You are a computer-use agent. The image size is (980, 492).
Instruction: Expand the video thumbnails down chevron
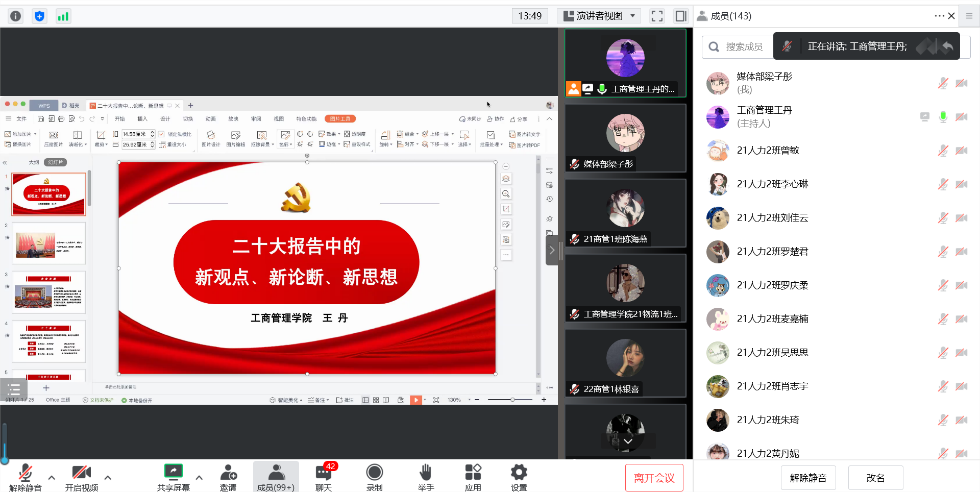(627, 440)
